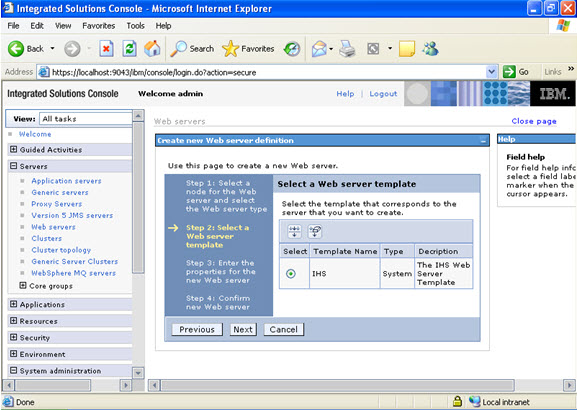Screen dimensions: 577x410
Task: Click the toolbar icon beside the printer
Action: click(x=373, y=49)
